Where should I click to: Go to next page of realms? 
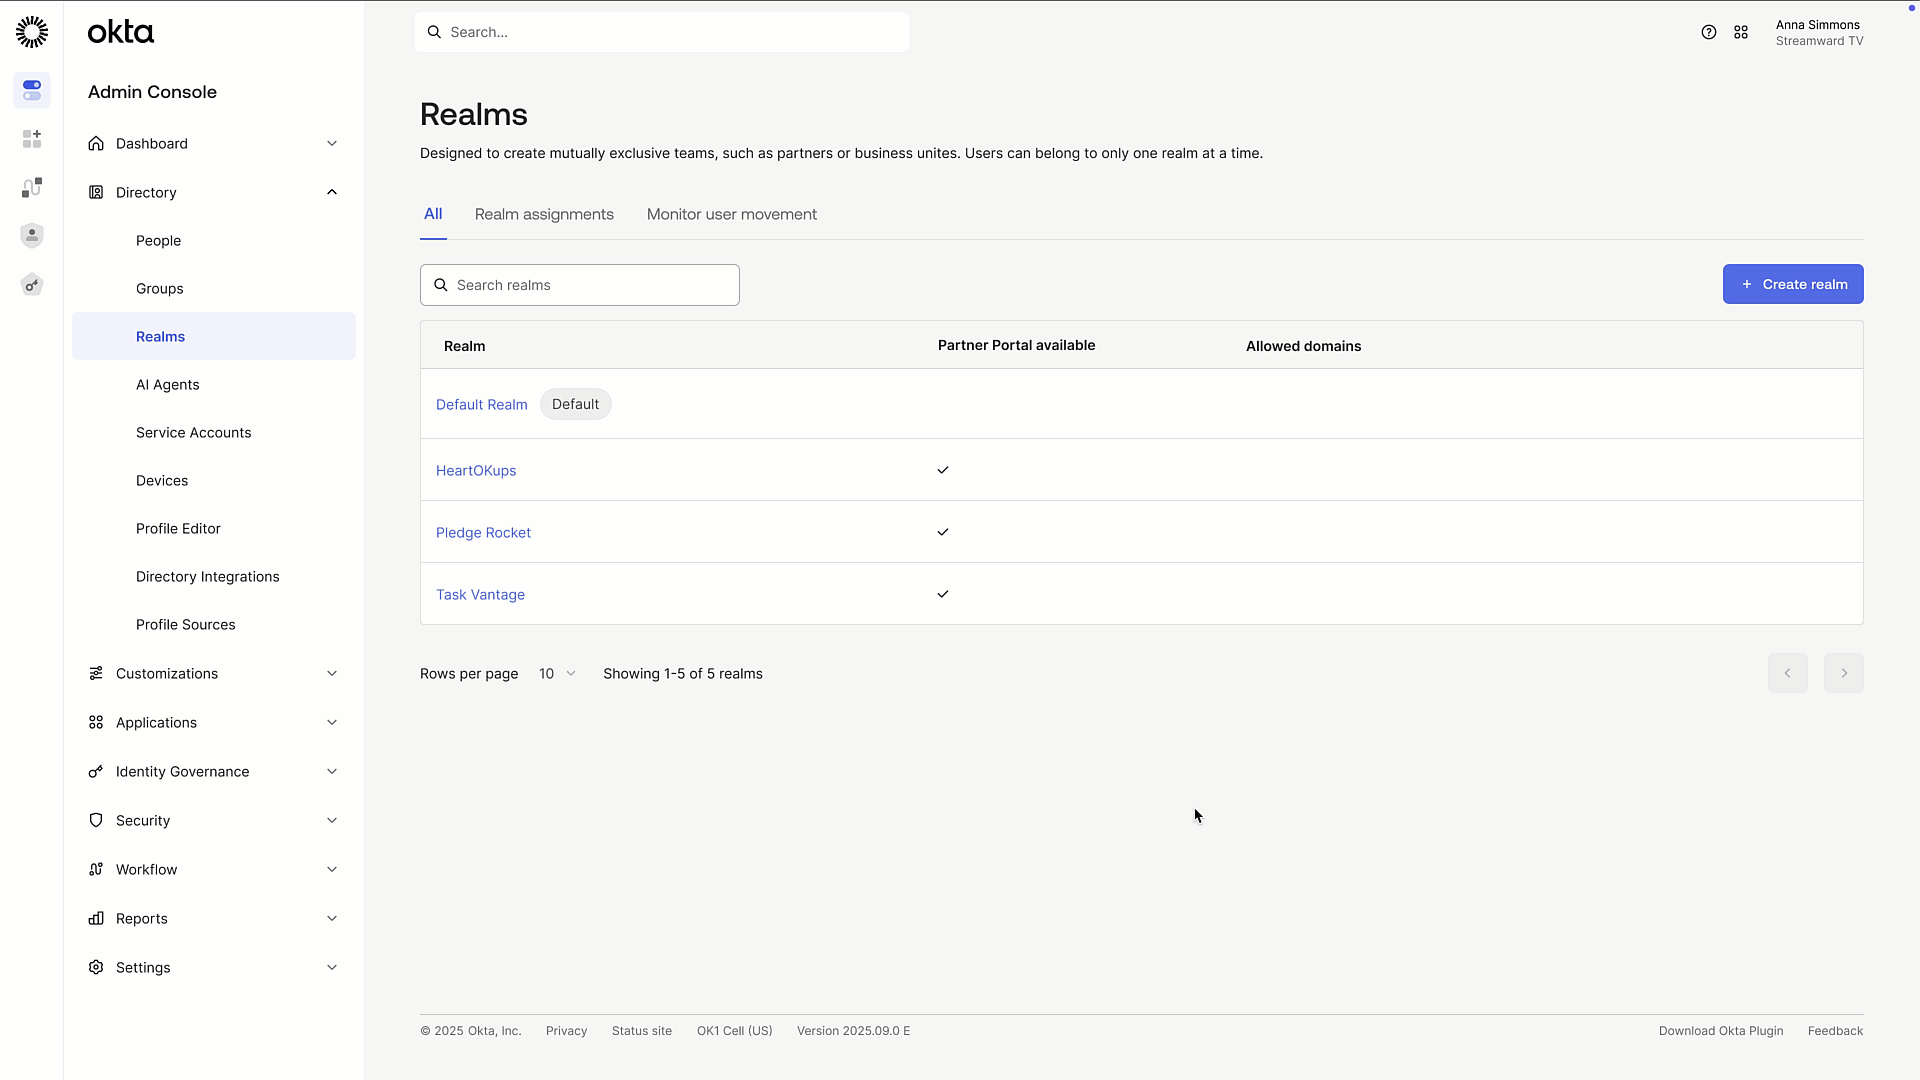1843,673
